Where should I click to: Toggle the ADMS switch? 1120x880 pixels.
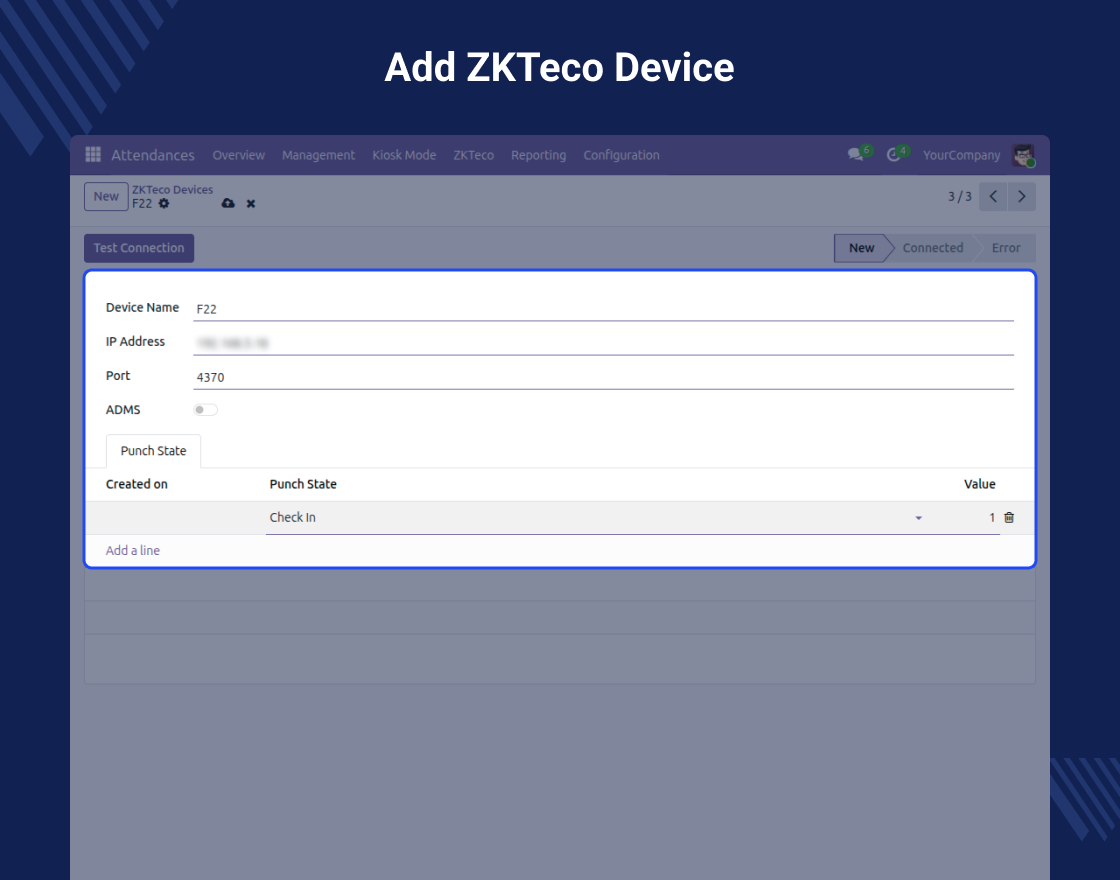[x=205, y=409]
